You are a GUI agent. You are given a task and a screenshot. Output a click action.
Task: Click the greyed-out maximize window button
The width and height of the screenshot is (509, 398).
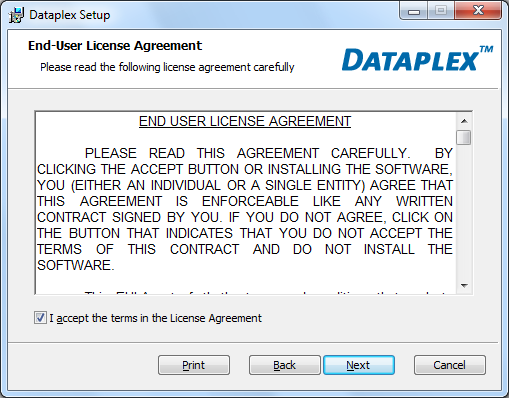pyautogui.click(x=441, y=11)
